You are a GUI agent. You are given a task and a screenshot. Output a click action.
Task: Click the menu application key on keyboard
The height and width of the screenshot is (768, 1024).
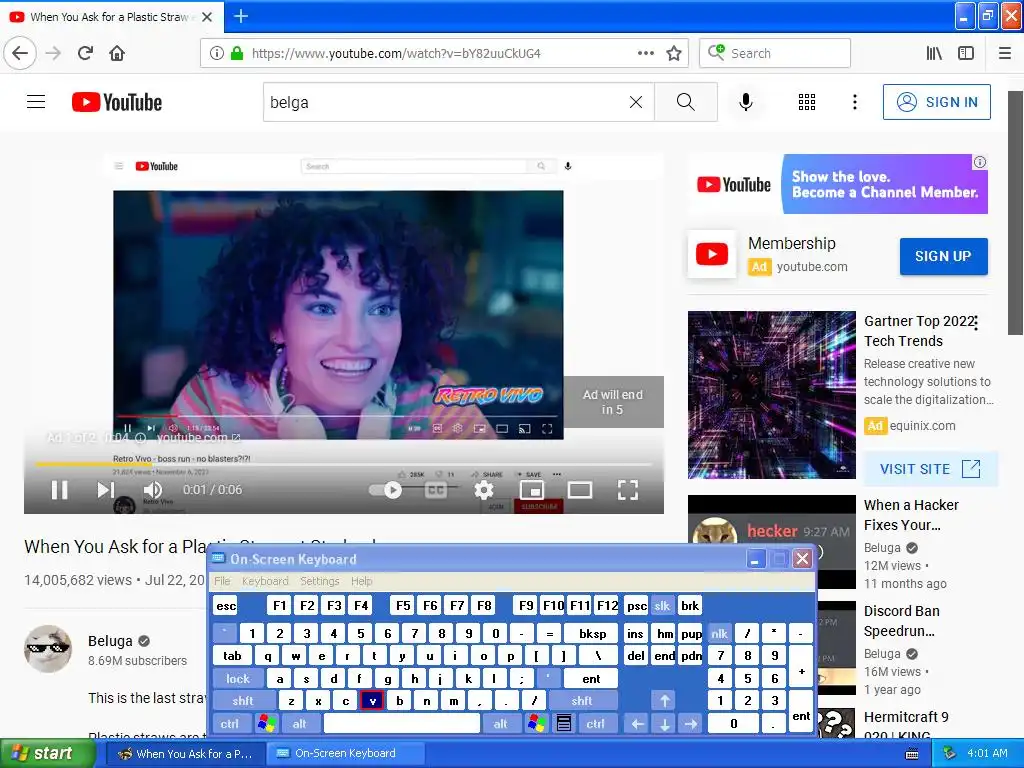(564, 724)
